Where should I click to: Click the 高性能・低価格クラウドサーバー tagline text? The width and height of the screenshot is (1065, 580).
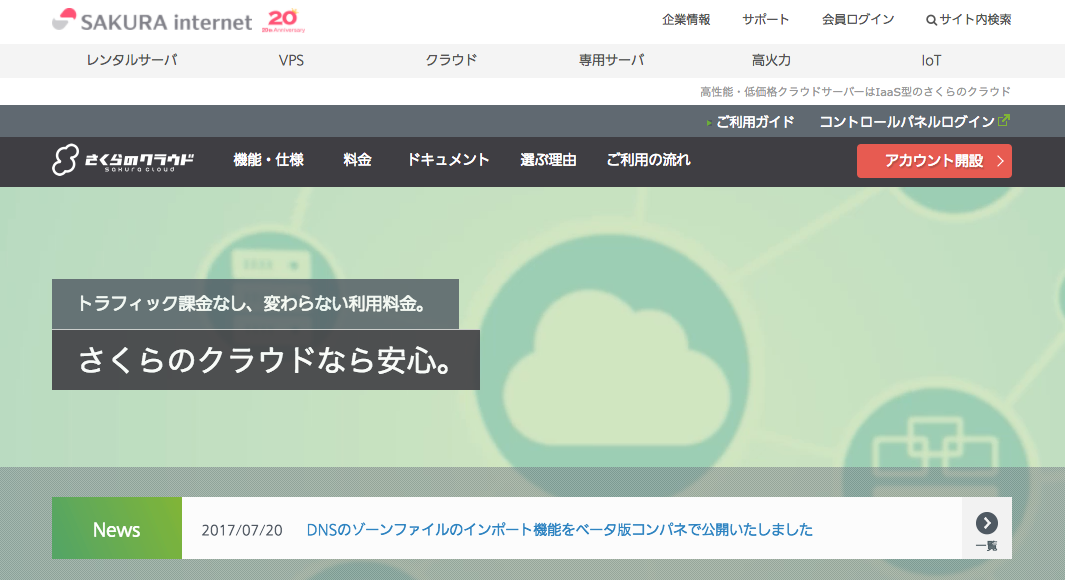(x=855, y=92)
